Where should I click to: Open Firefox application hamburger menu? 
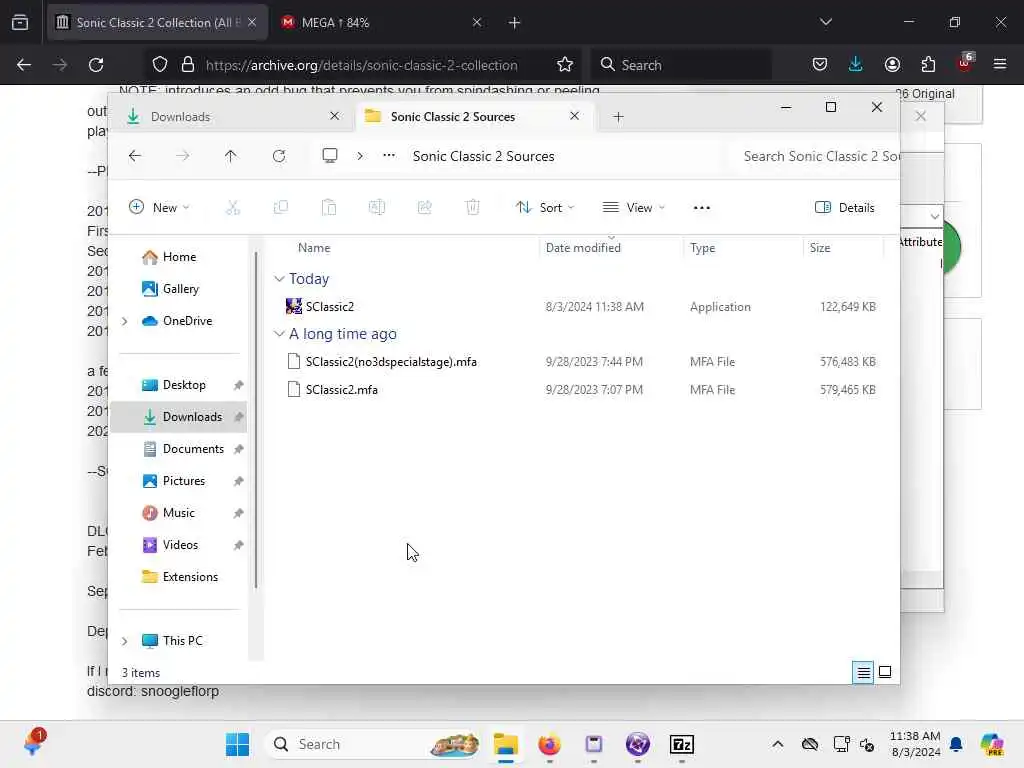click(x=1000, y=64)
